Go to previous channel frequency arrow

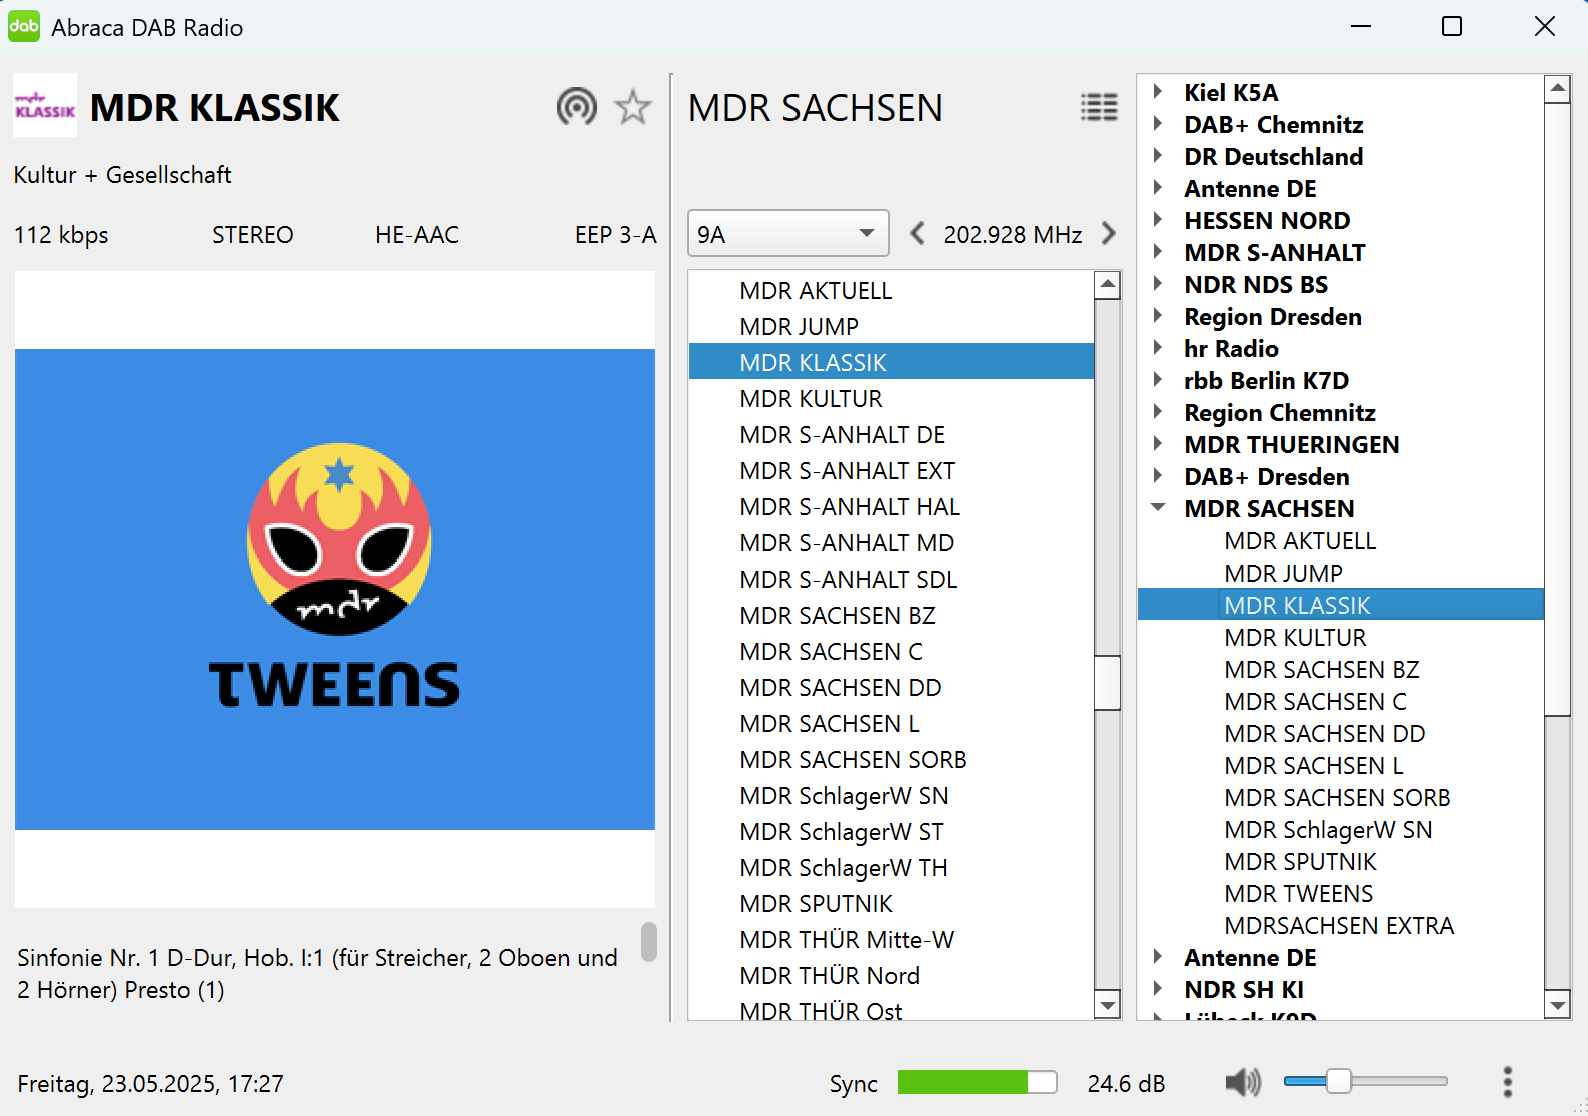(x=917, y=234)
